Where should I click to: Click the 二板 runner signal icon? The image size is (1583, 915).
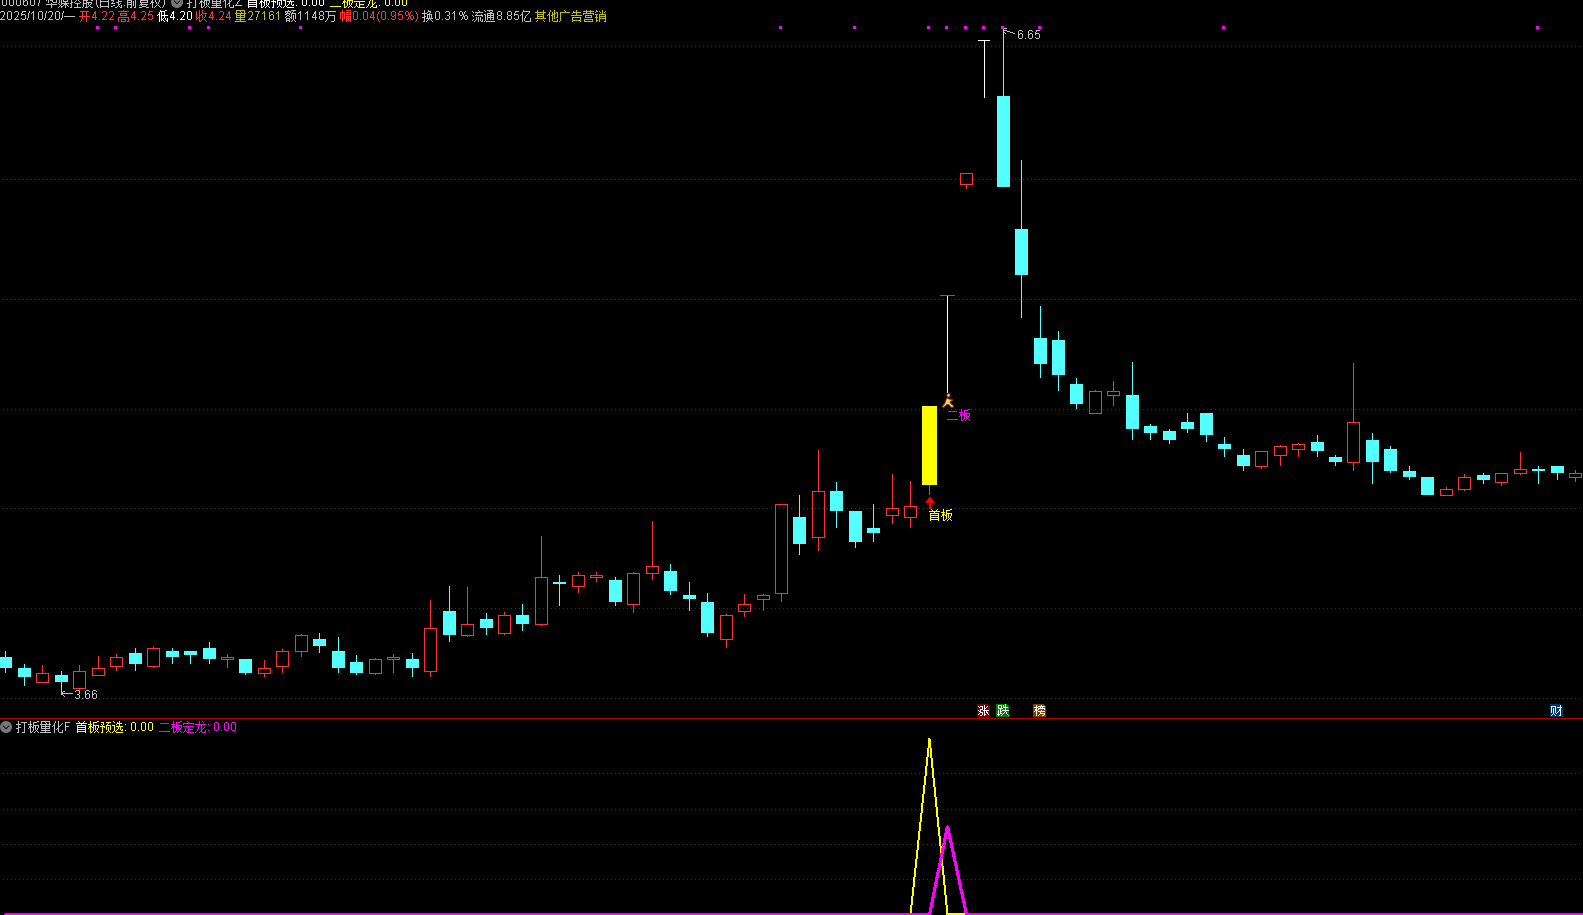click(948, 401)
